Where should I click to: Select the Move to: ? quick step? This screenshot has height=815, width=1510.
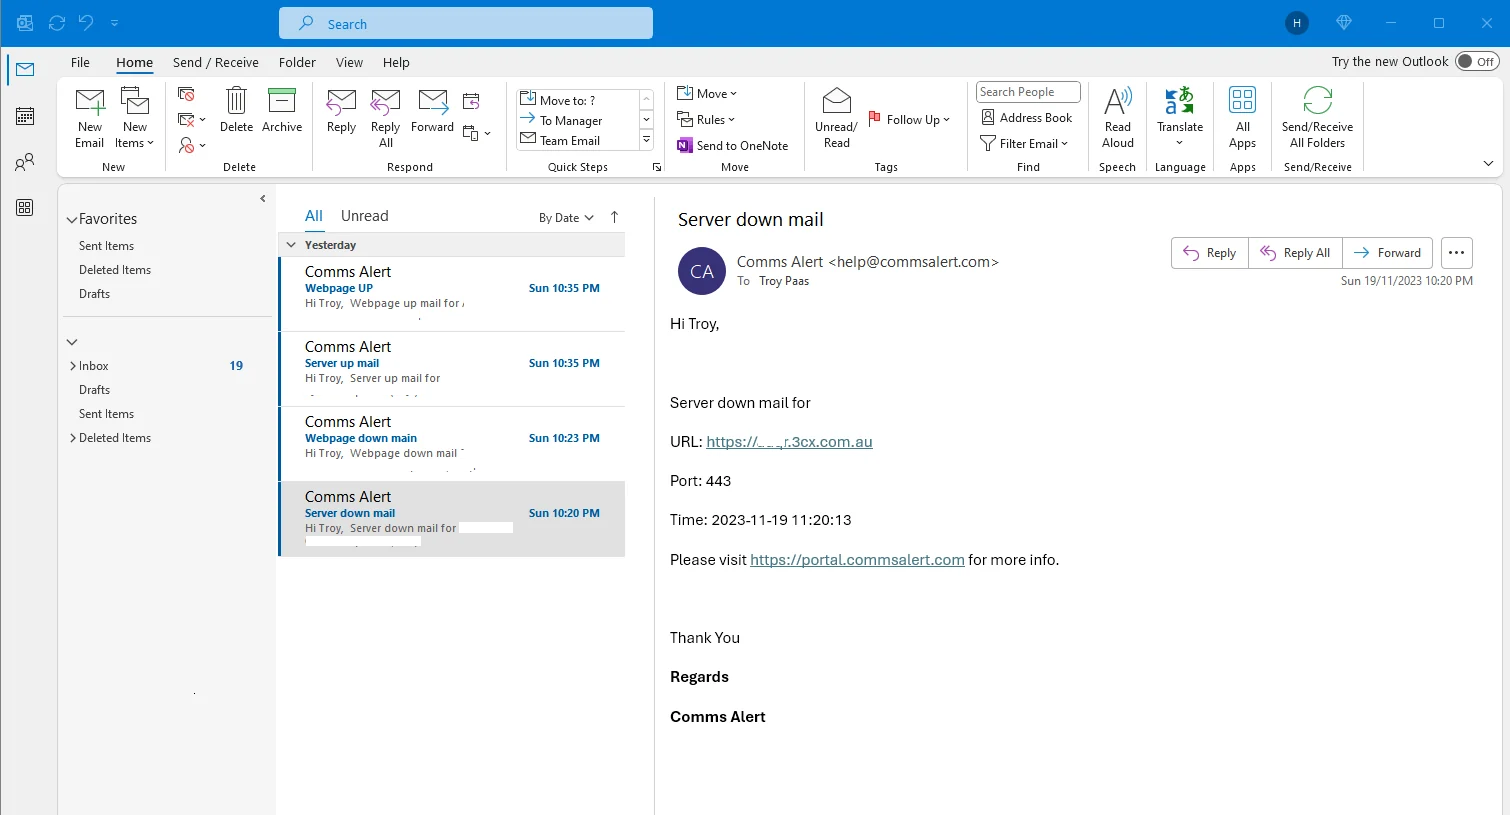[577, 100]
